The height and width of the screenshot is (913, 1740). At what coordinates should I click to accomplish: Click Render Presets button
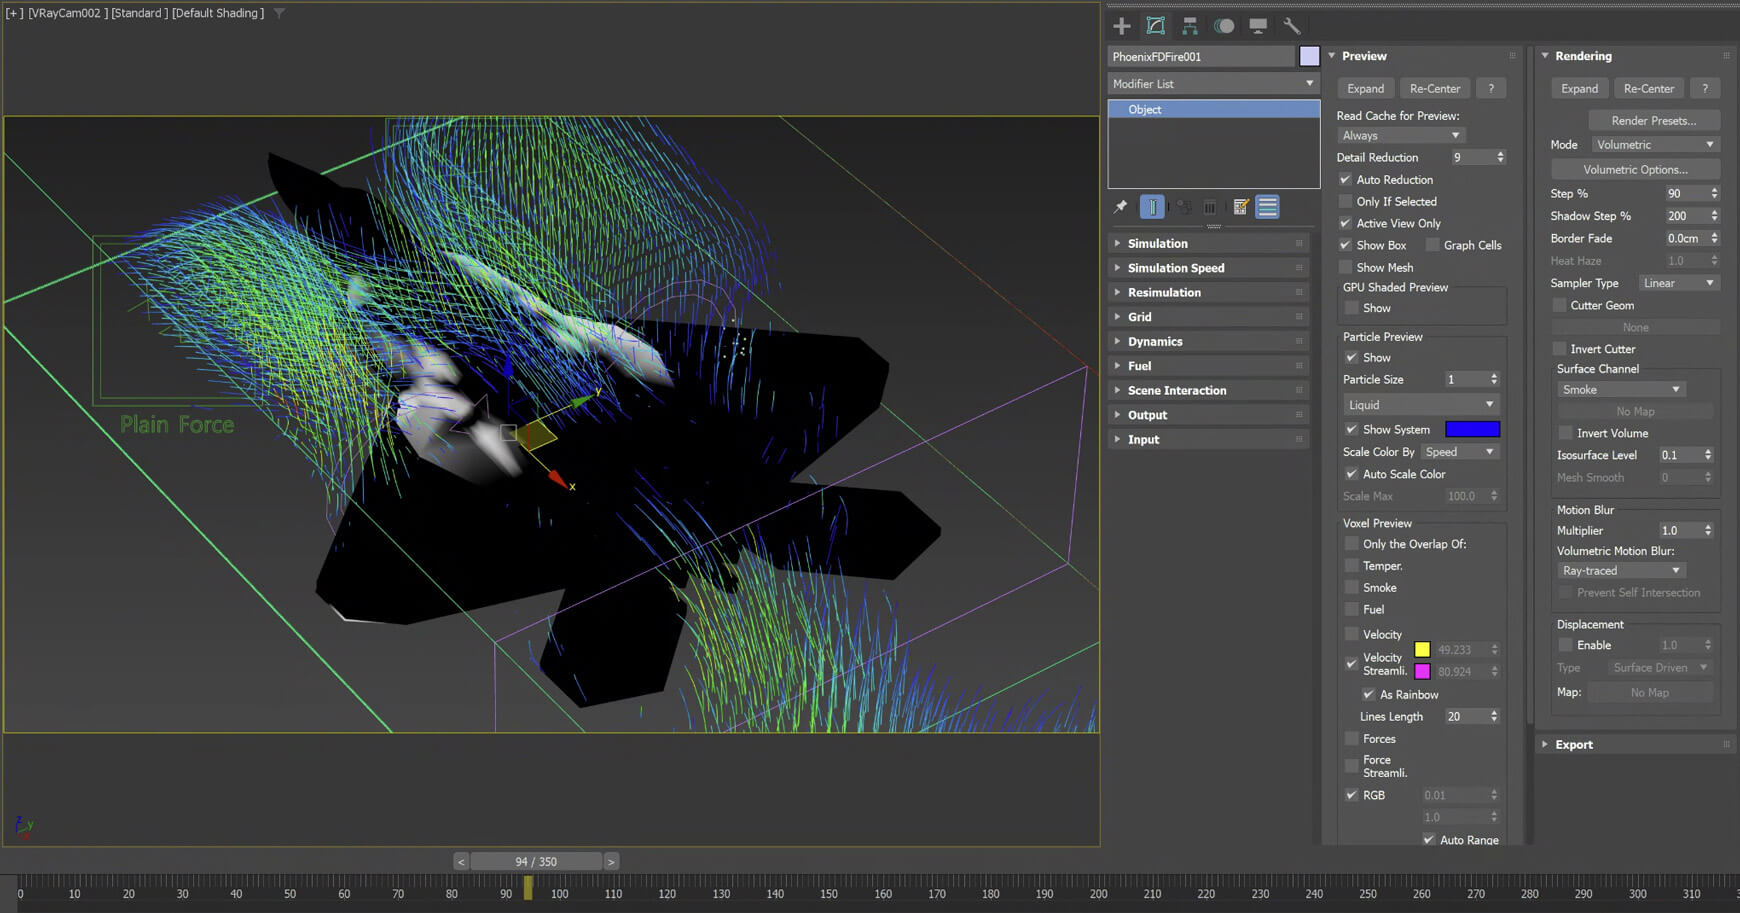1654,120
